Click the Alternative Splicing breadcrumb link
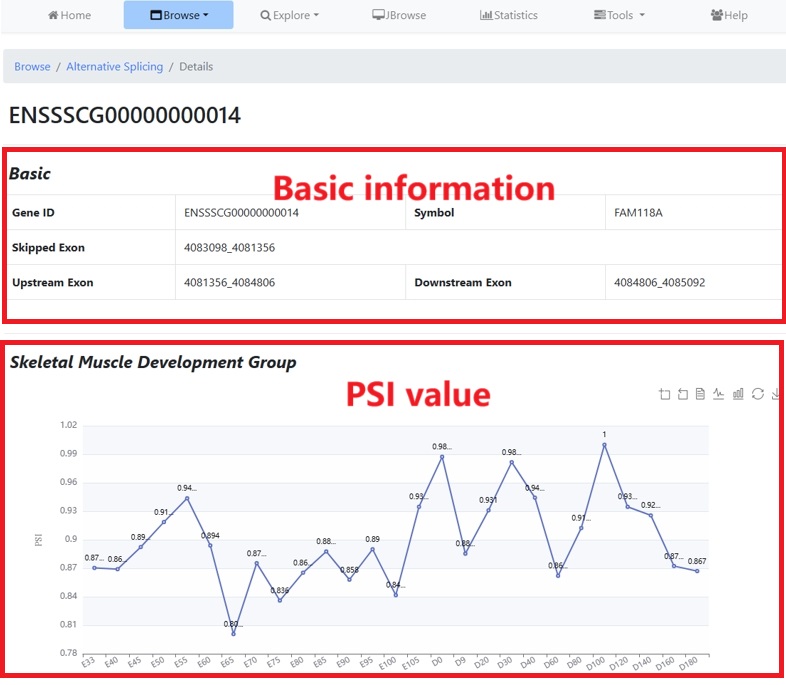This screenshot has width=786, height=685. 114,66
